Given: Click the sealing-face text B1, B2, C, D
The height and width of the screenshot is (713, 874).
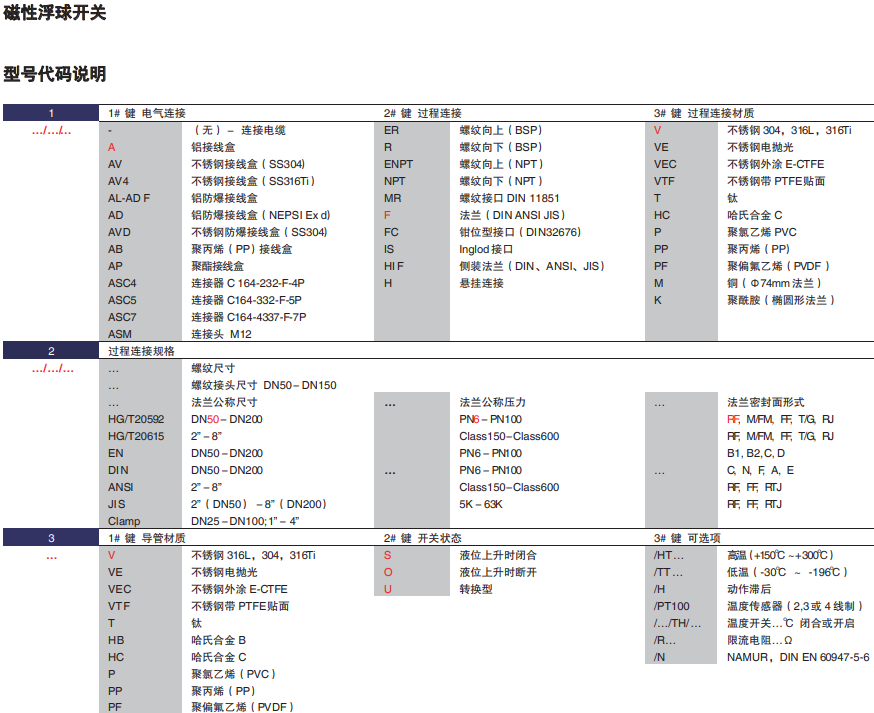Looking at the screenshot, I should pyautogui.click(x=756, y=453).
